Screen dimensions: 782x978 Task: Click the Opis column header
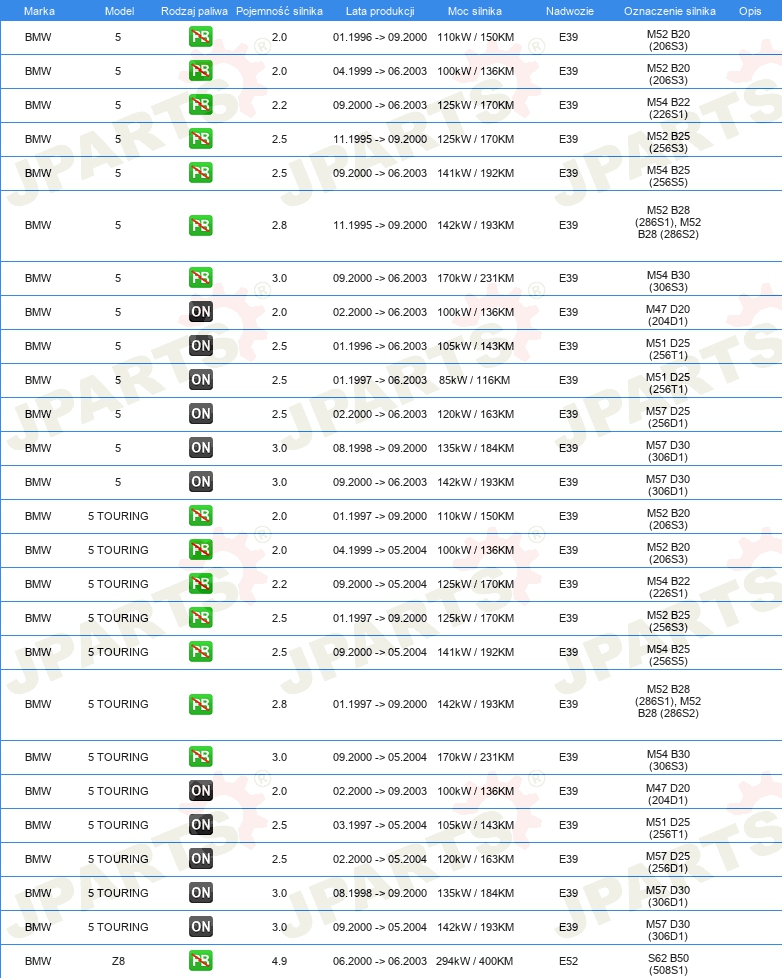point(750,11)
